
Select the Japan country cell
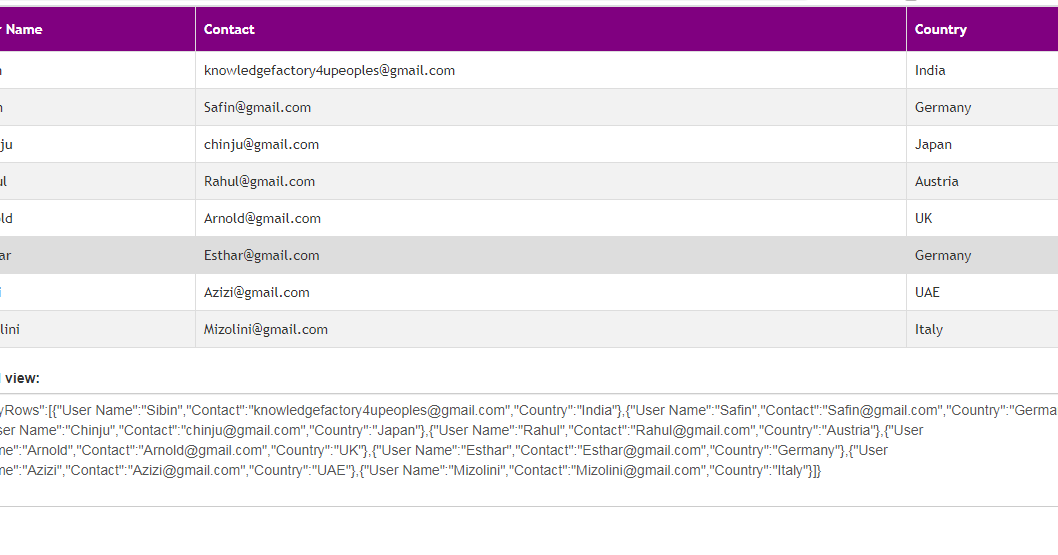[x=933, y=144]
